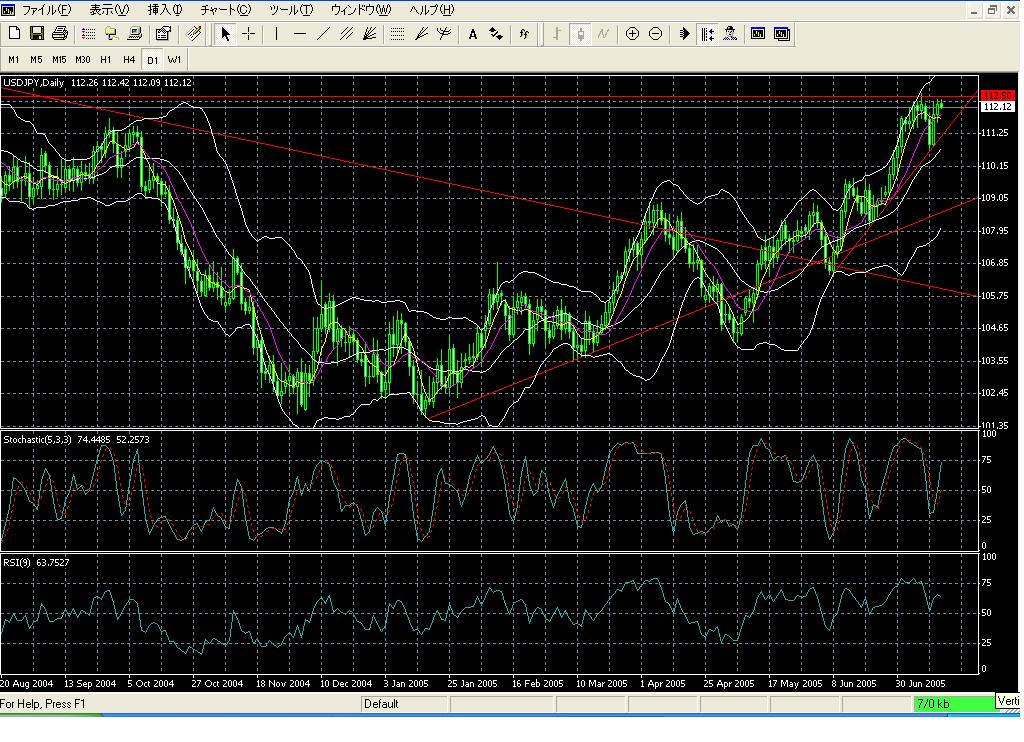Click the New Chart icon
The height and width of the screenshot is (742, 1024).
tap(14, 34)
